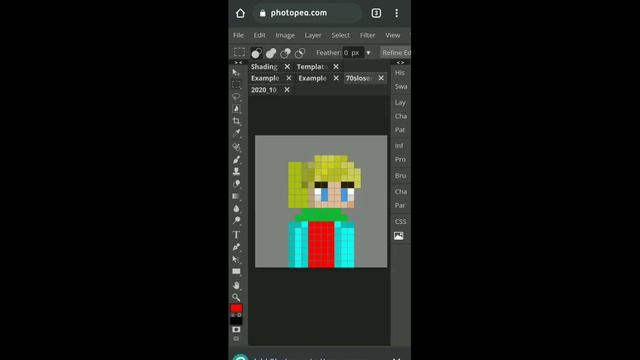The height and width of the screenshot is (360, 640).
Task: Choose the Subtract from Selection mode
Action: tap(286, 53)
